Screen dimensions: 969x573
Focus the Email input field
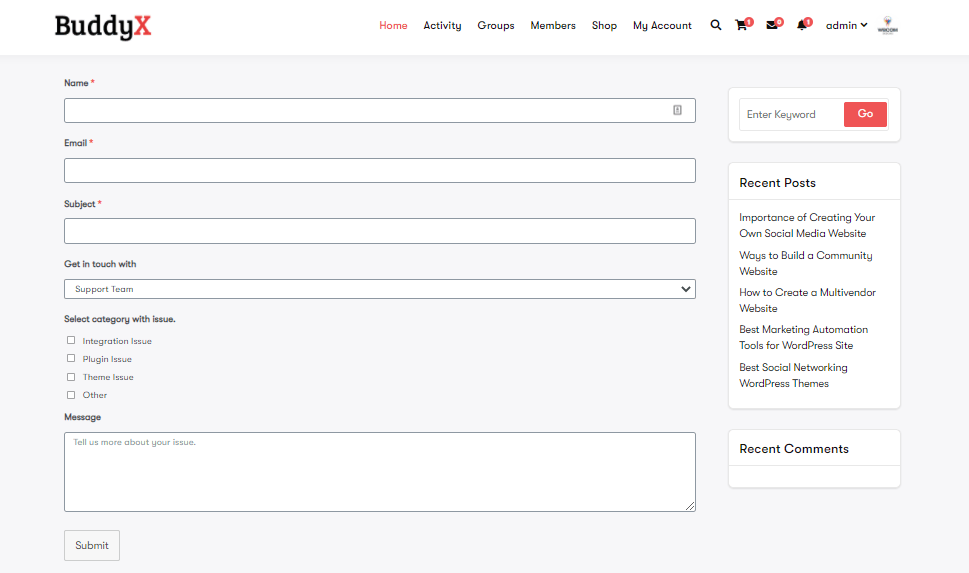tap(379, 171)
